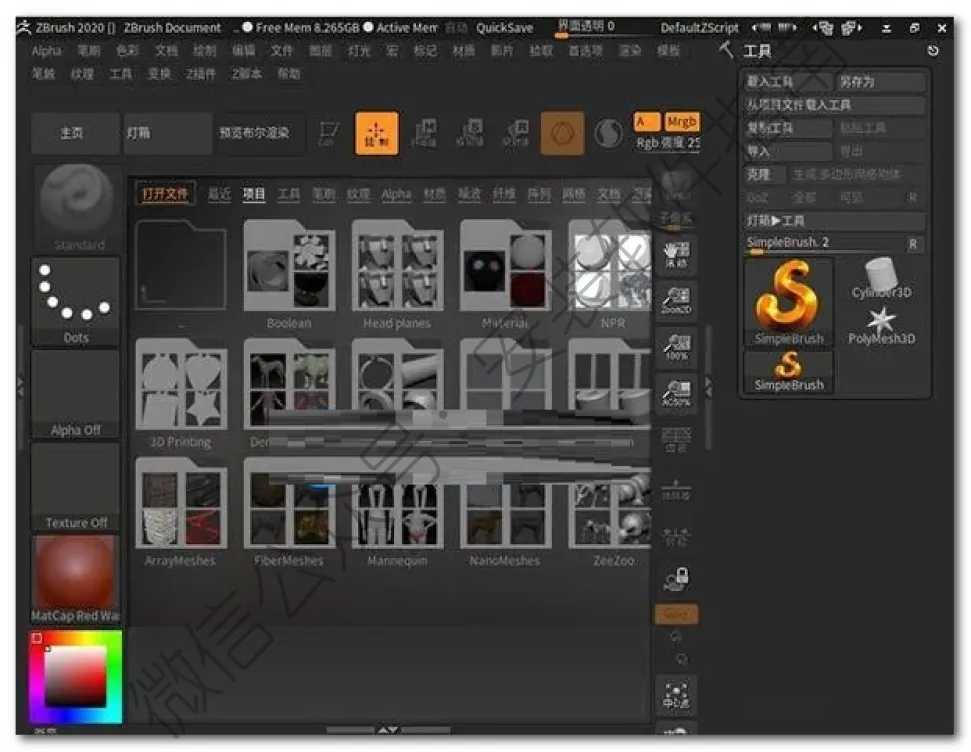Click the DefaultZScript button
The width and height of the screenshot is (971, 752).
(x=699, y=28)
